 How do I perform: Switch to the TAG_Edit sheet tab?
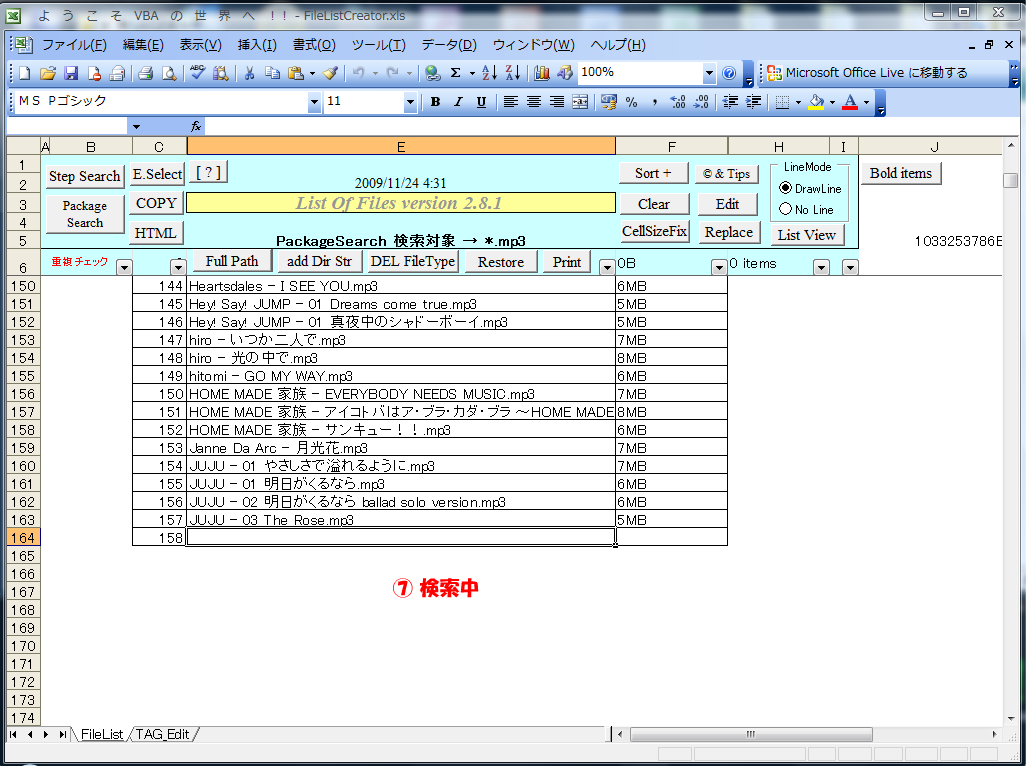162,735
